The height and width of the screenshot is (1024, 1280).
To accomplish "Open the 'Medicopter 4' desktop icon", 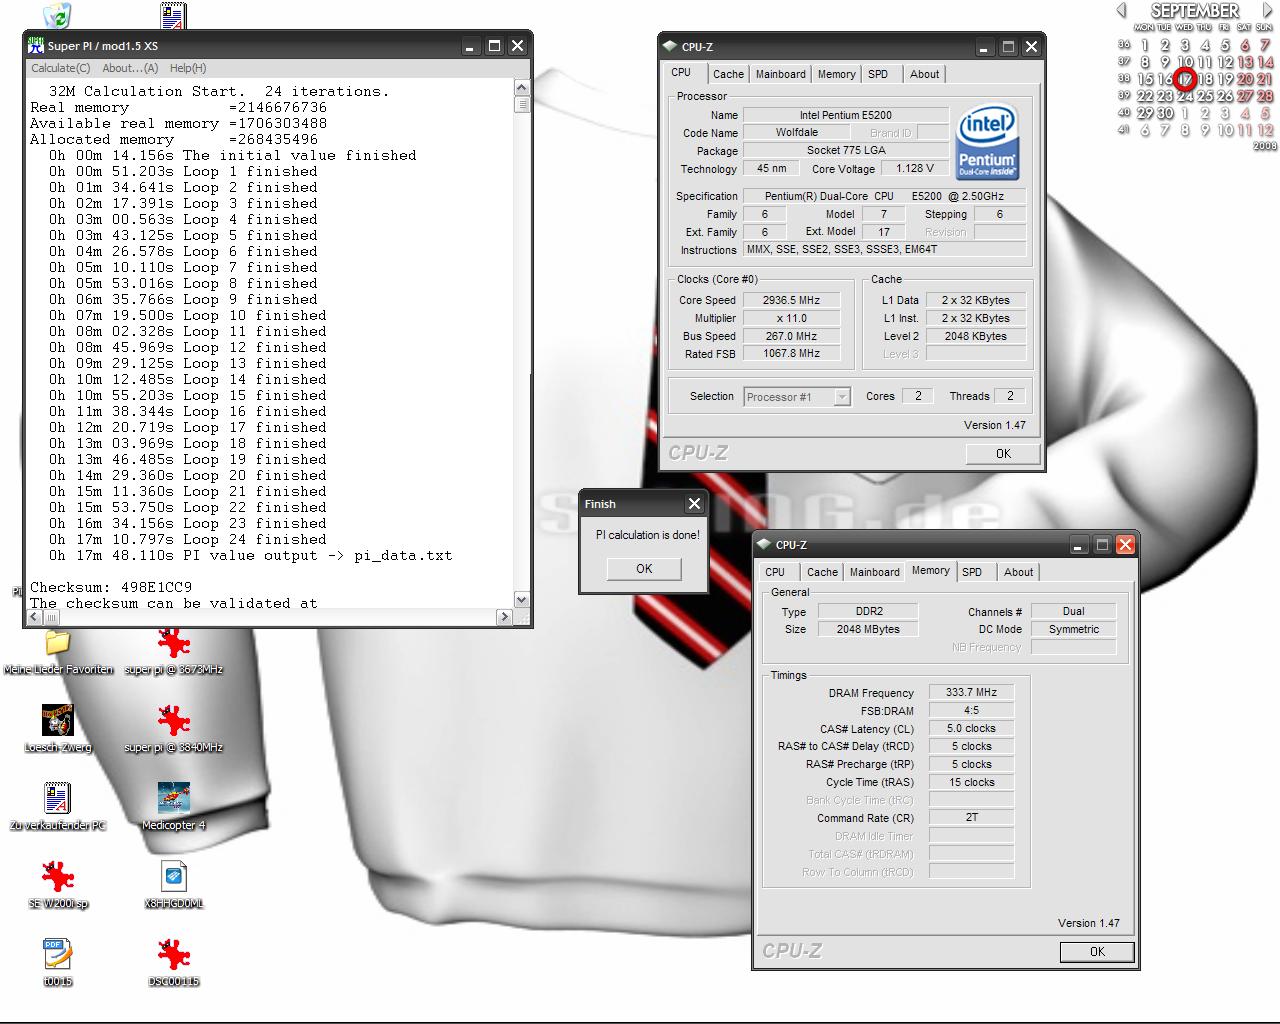I will coord(174,798).
